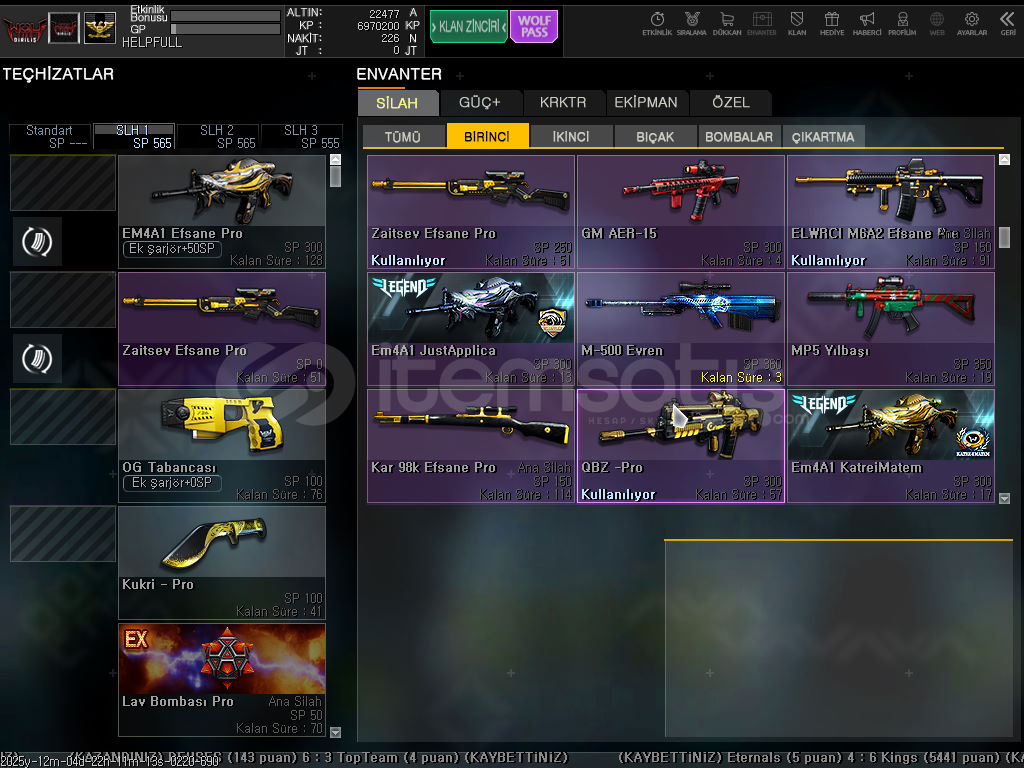Click the Ek şarjör+50SP tag on EM4A1
This screenshot has width=1024, height=768.
(172, 249)
